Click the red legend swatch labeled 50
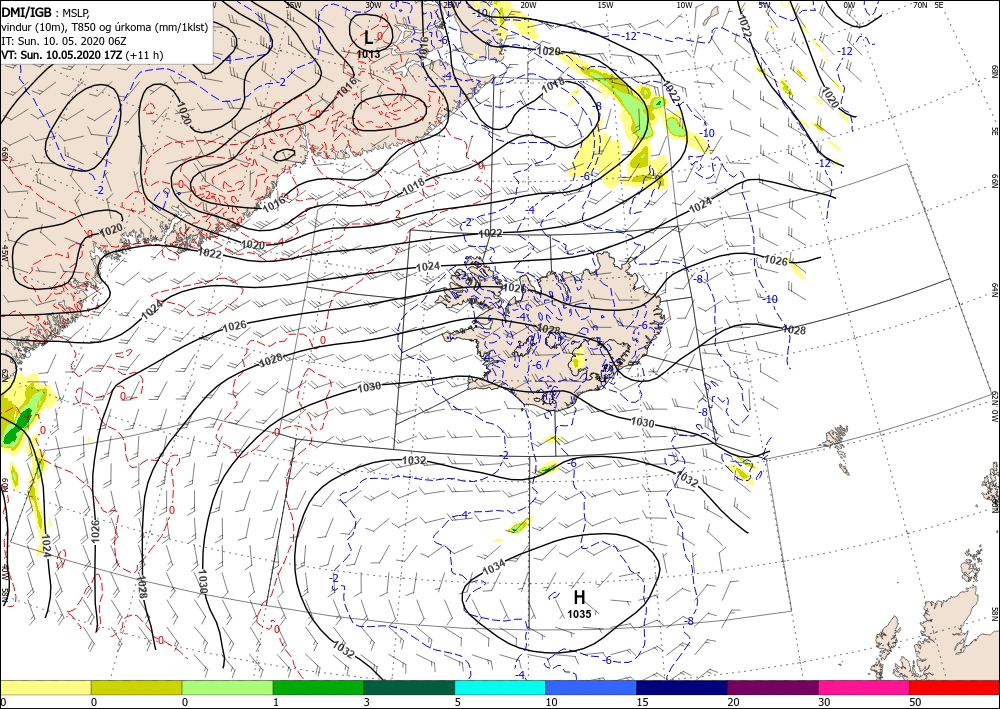The width and height of the screenshot is (1000, 709). click(954, 687)
